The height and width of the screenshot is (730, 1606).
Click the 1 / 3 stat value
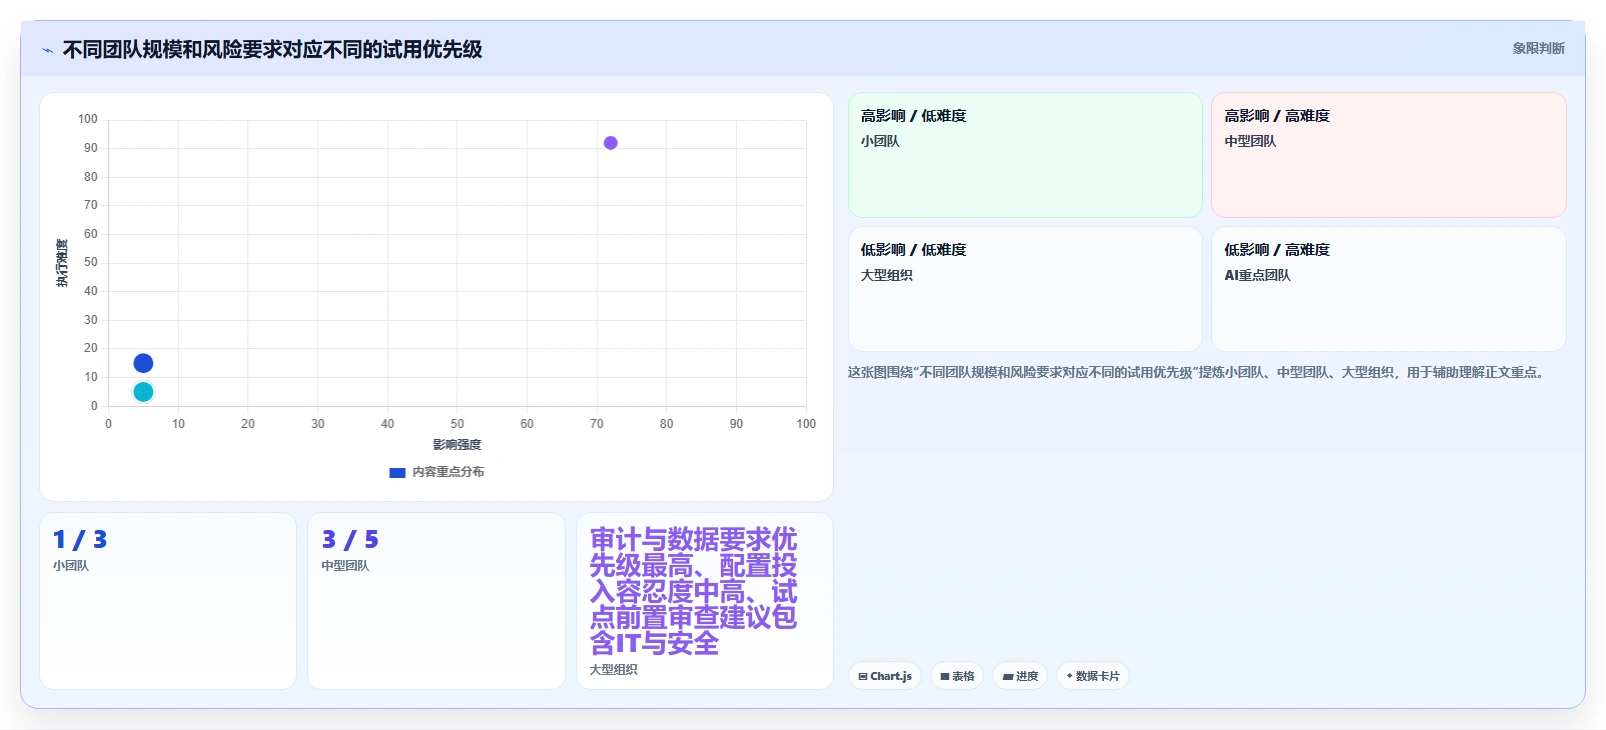tap(80, 540)
